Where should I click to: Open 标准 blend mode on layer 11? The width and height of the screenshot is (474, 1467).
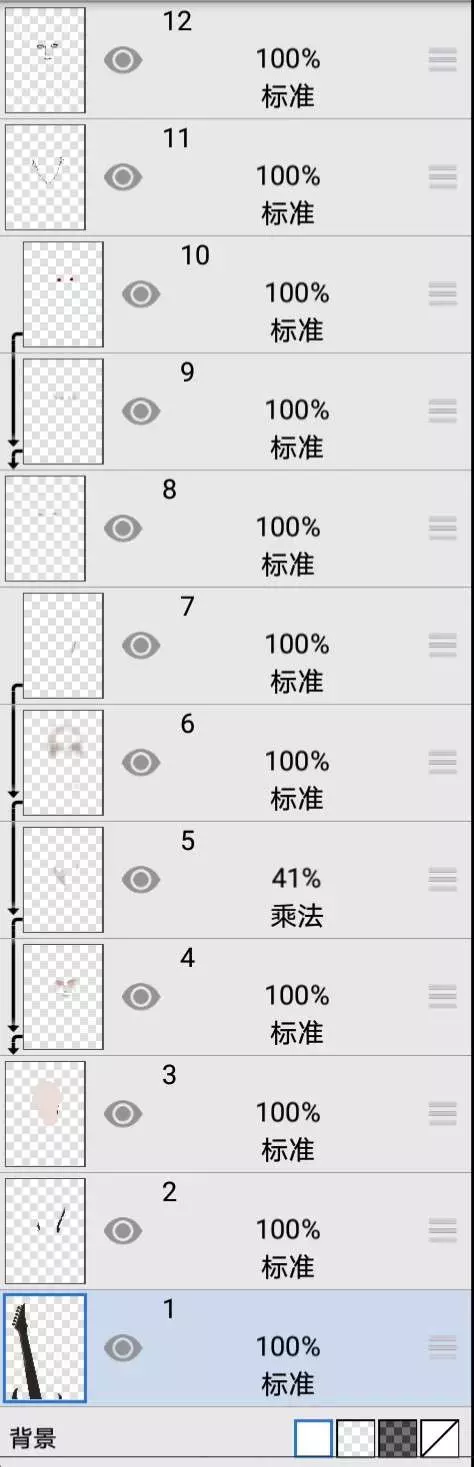click(288, 213)
